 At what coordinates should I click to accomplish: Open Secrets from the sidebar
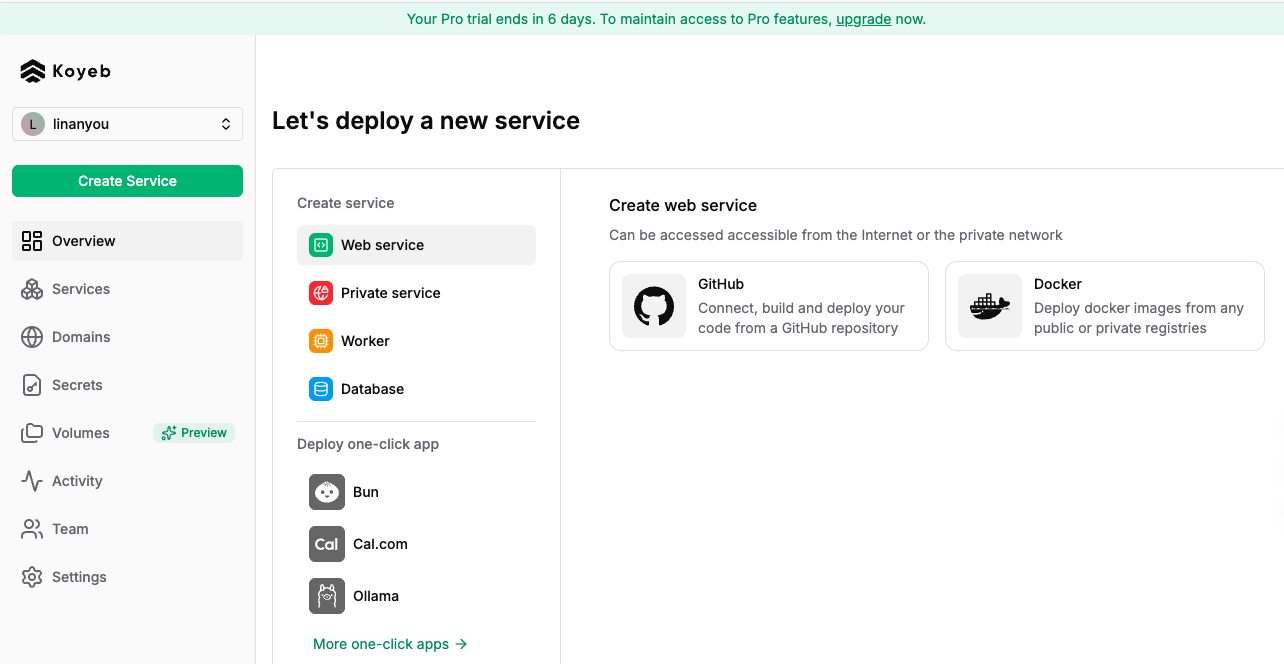pyautogui.click(x=77, y=385)
